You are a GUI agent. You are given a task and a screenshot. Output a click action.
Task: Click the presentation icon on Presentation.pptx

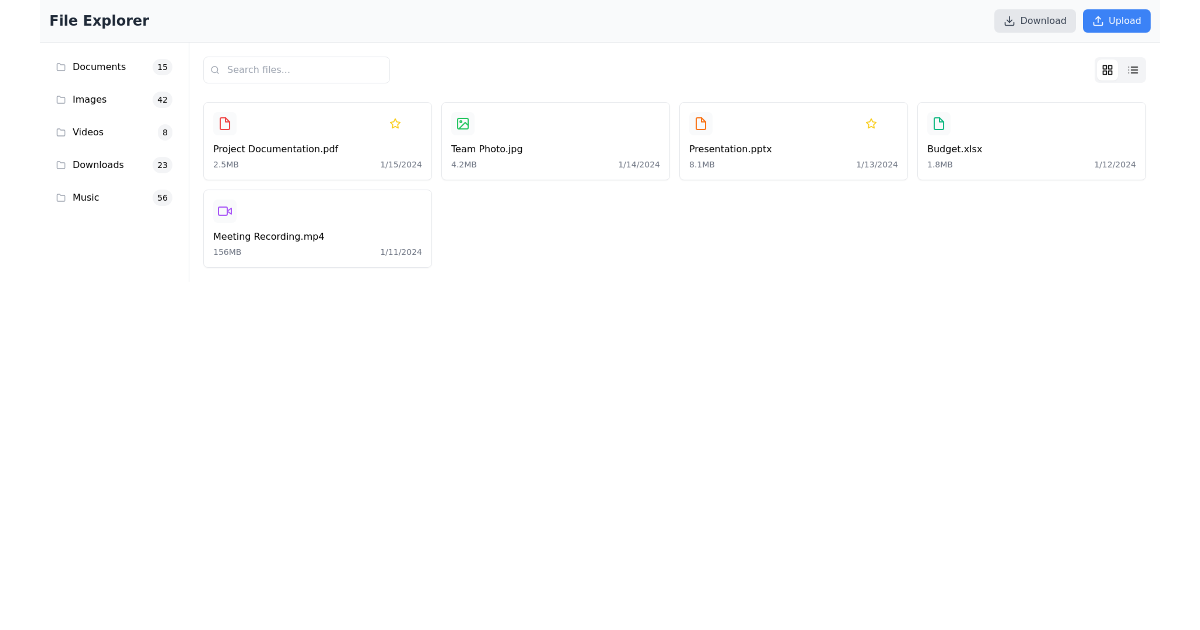coord(700,123)
